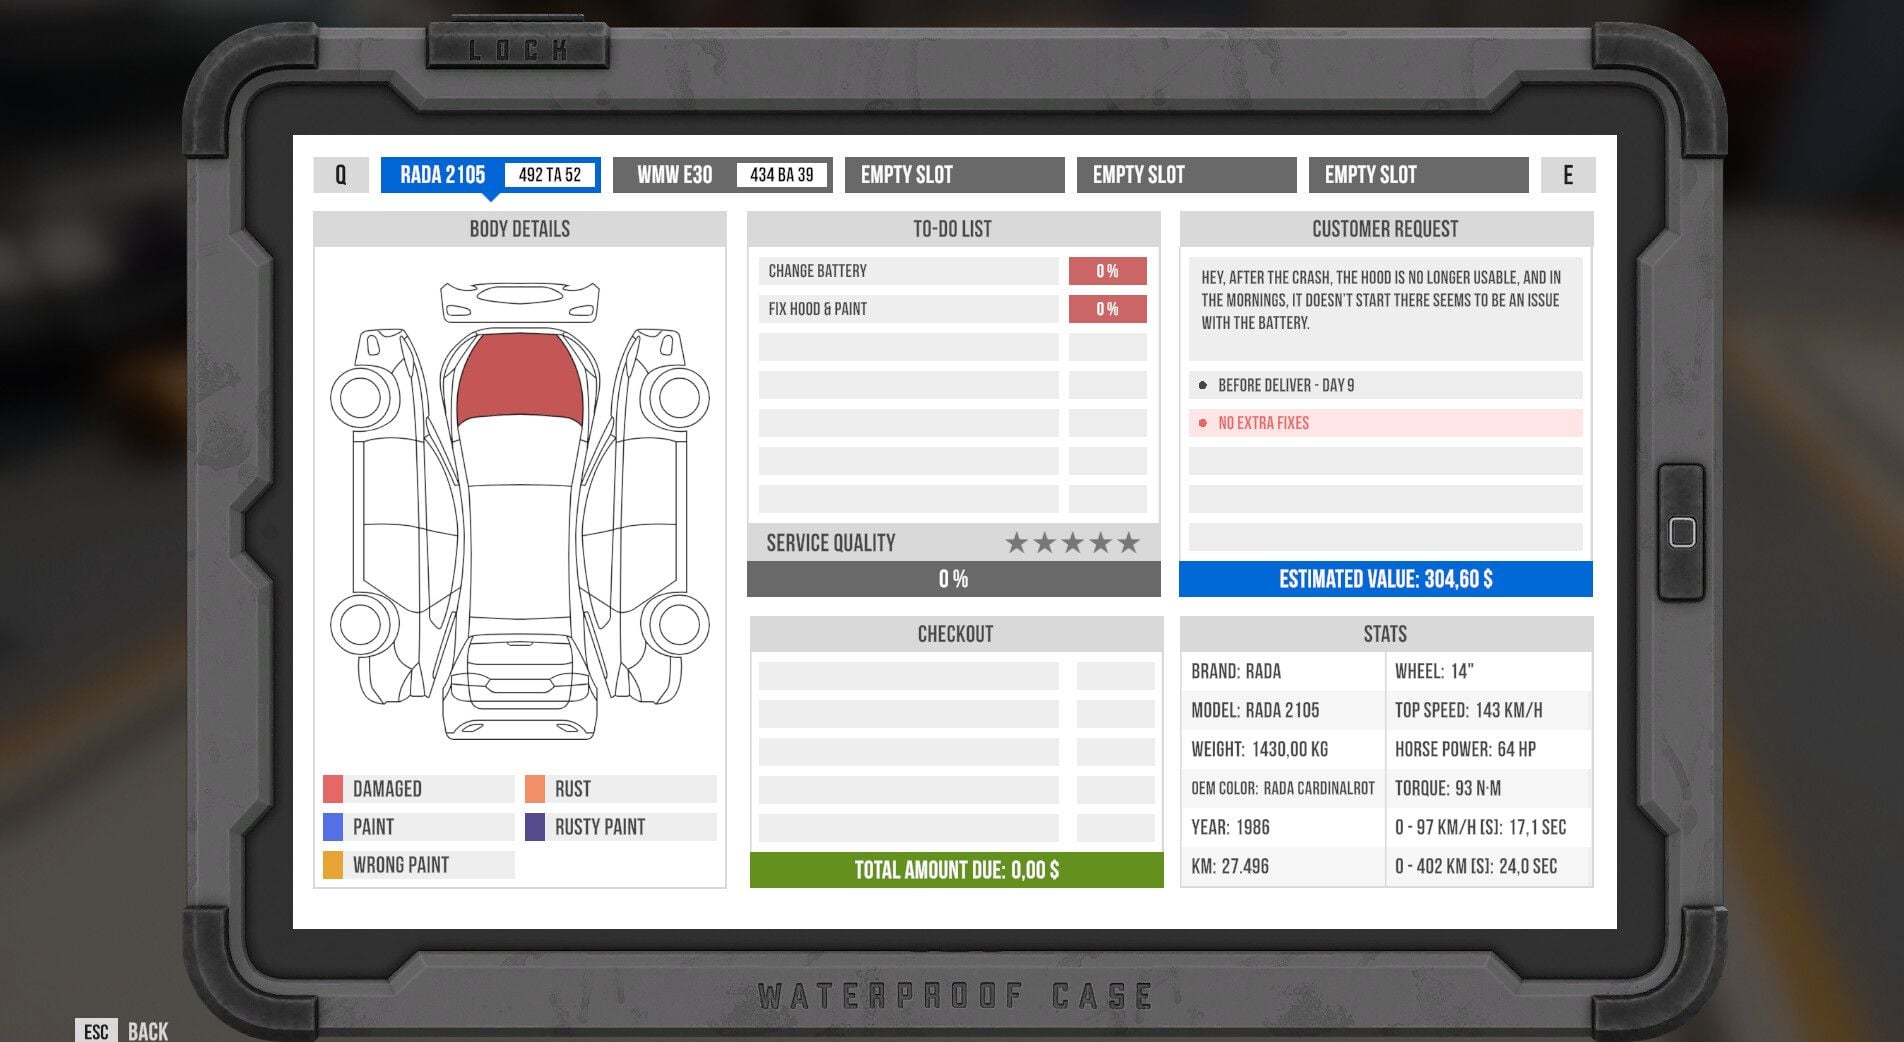The image size is (1904, 1042).
Task: Select the Change Battery task
Action: pos(908,270)
